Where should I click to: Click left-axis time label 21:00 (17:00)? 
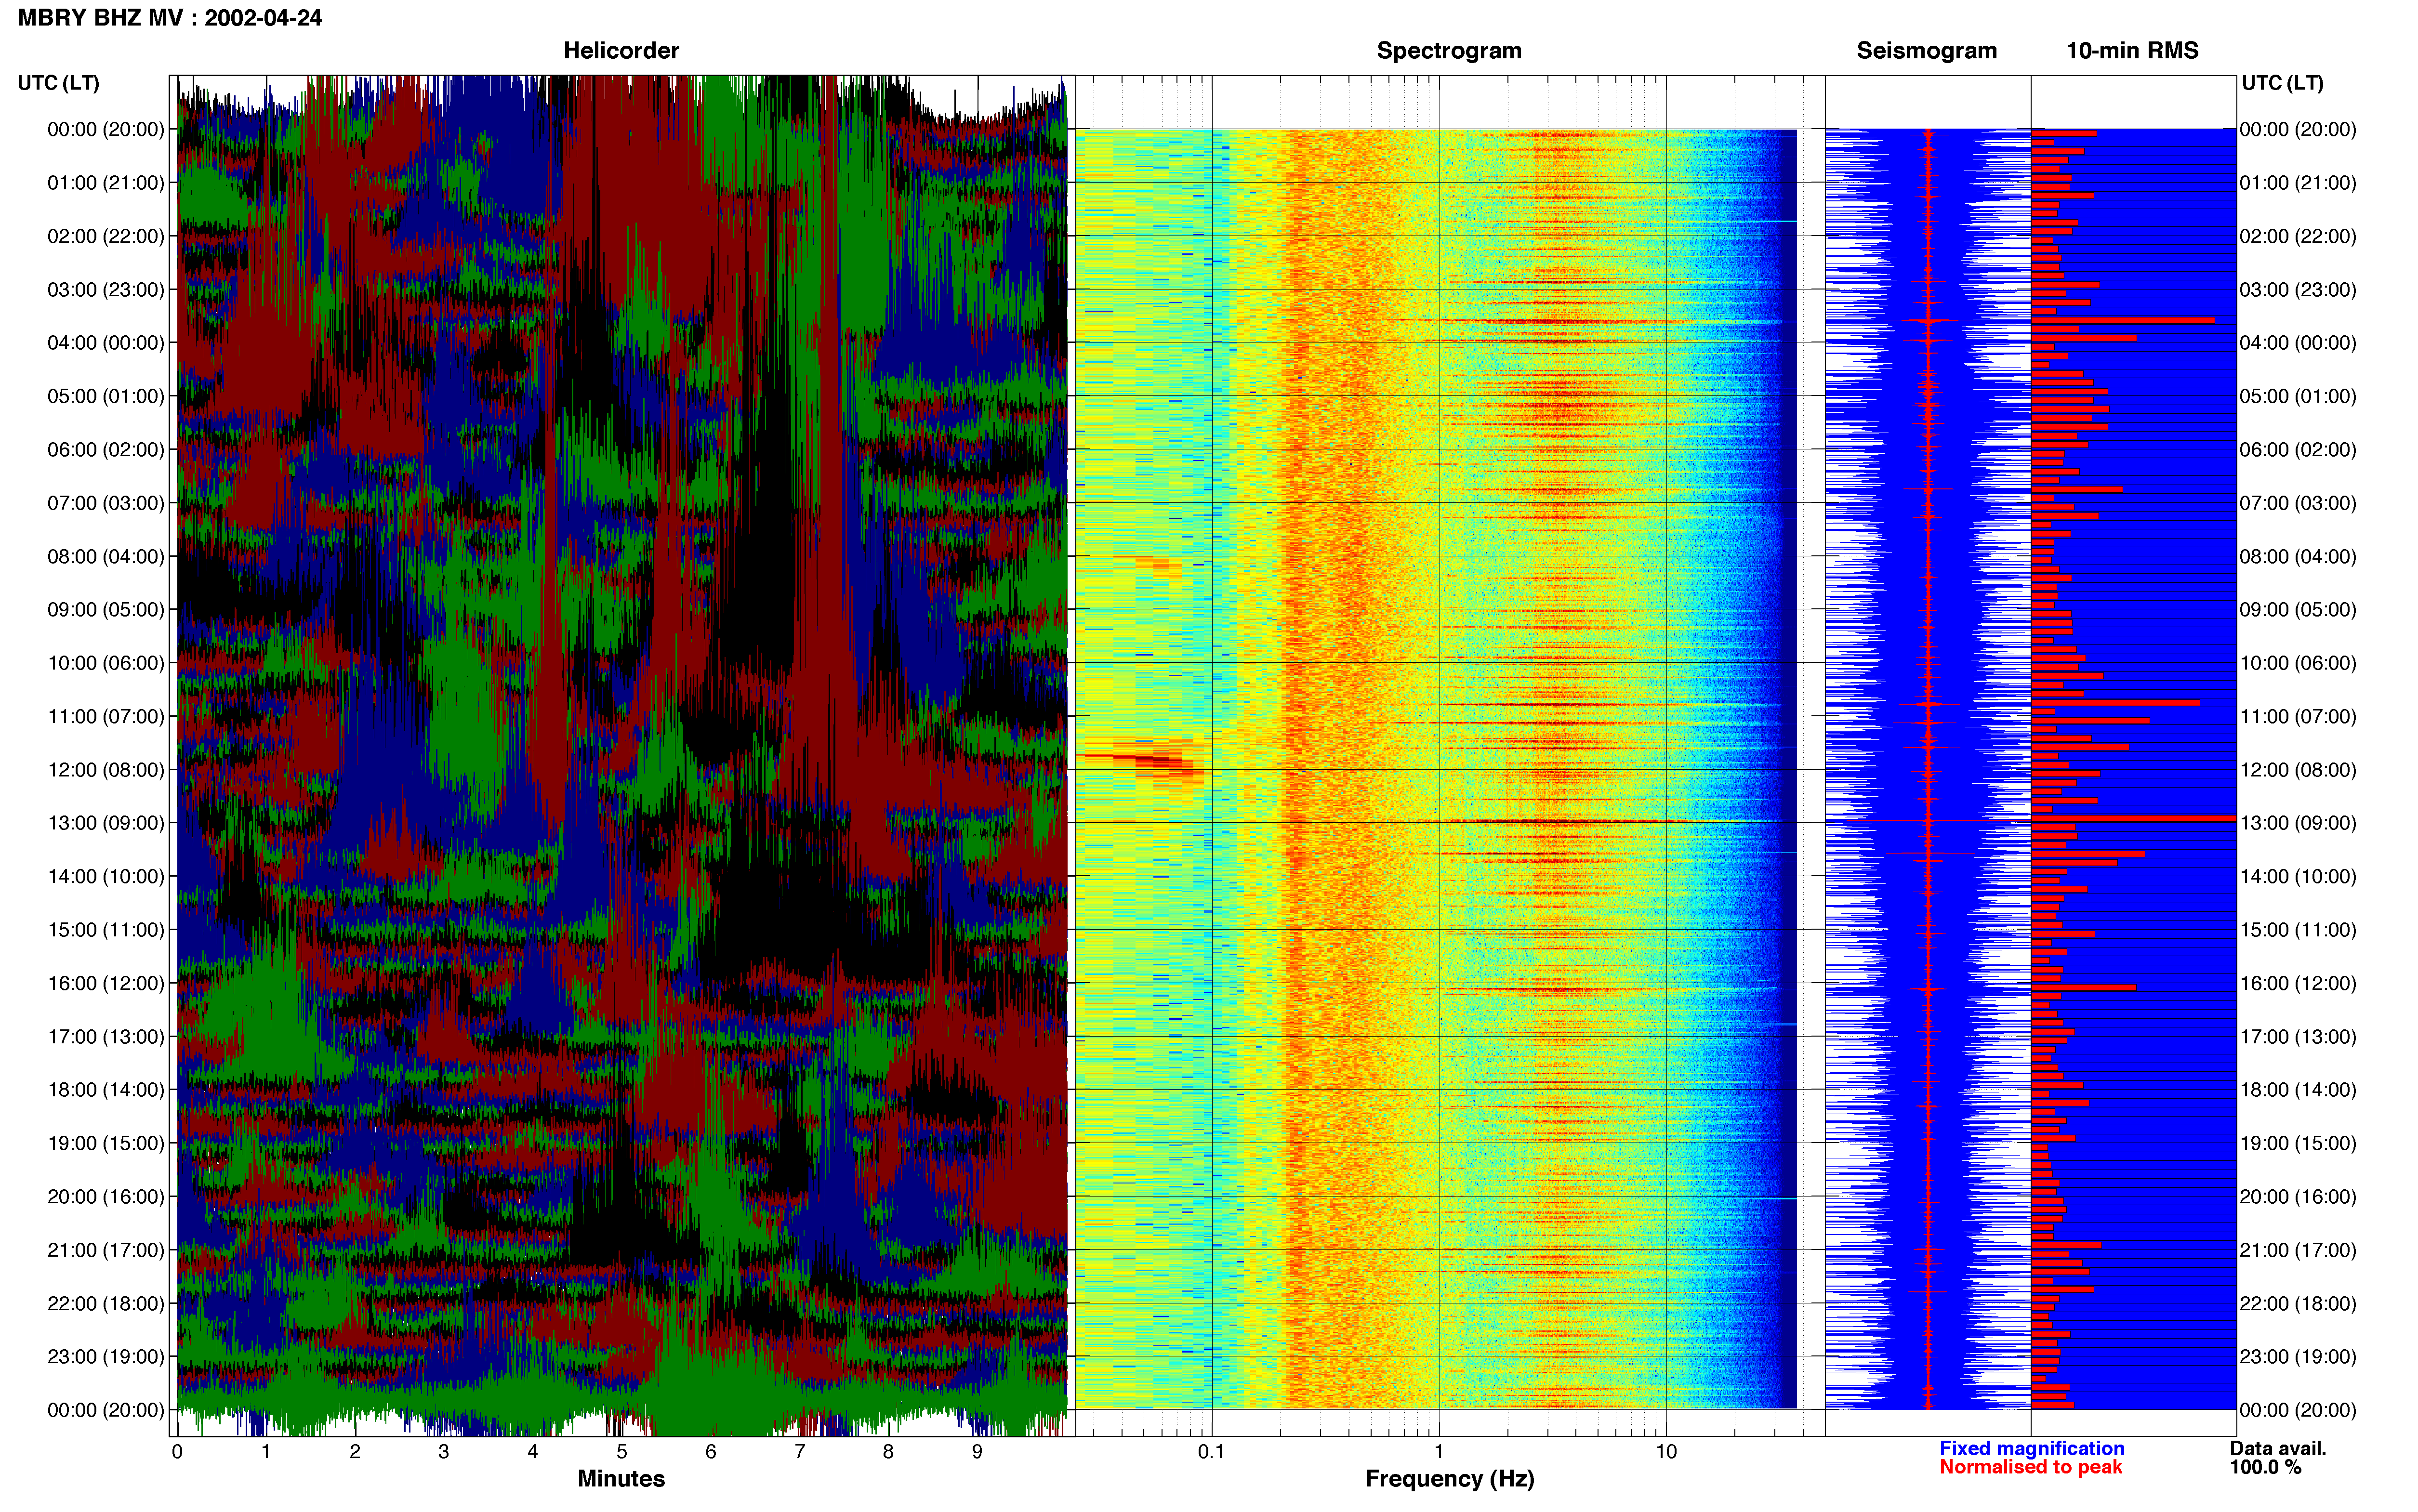[106, 1250]
